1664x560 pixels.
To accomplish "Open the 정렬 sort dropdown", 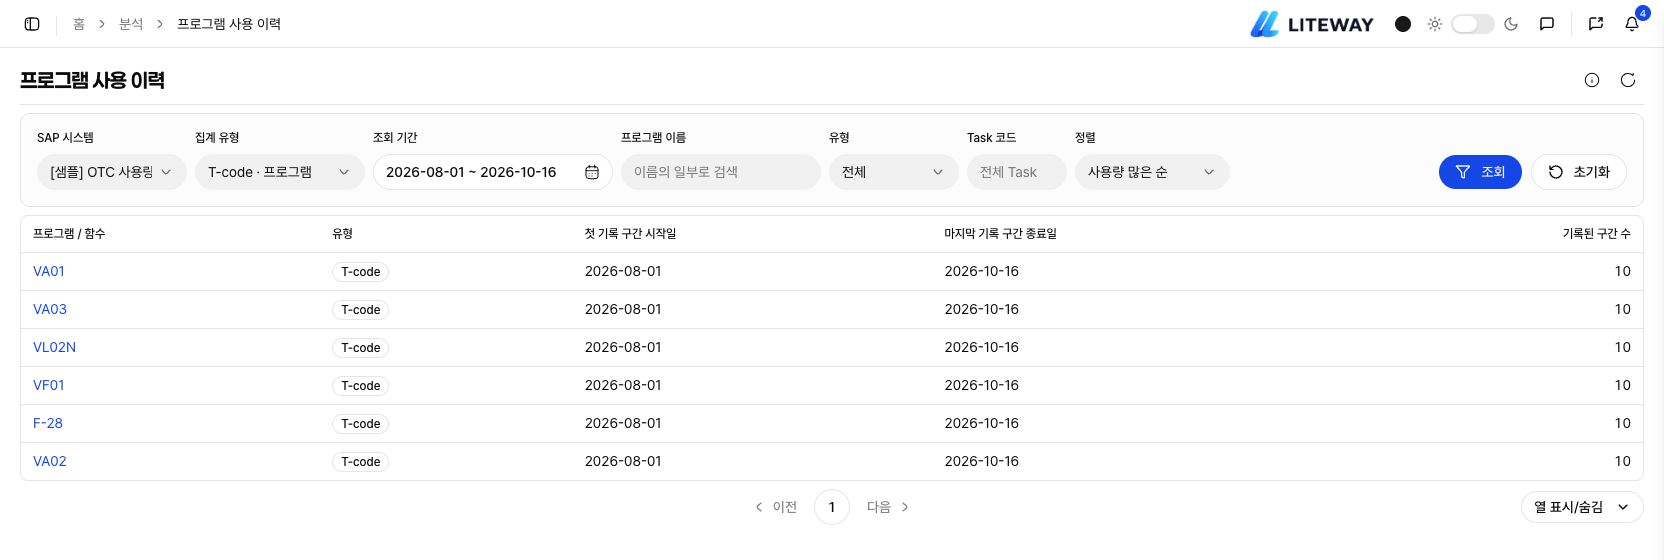I will [x=1152, y=172].
